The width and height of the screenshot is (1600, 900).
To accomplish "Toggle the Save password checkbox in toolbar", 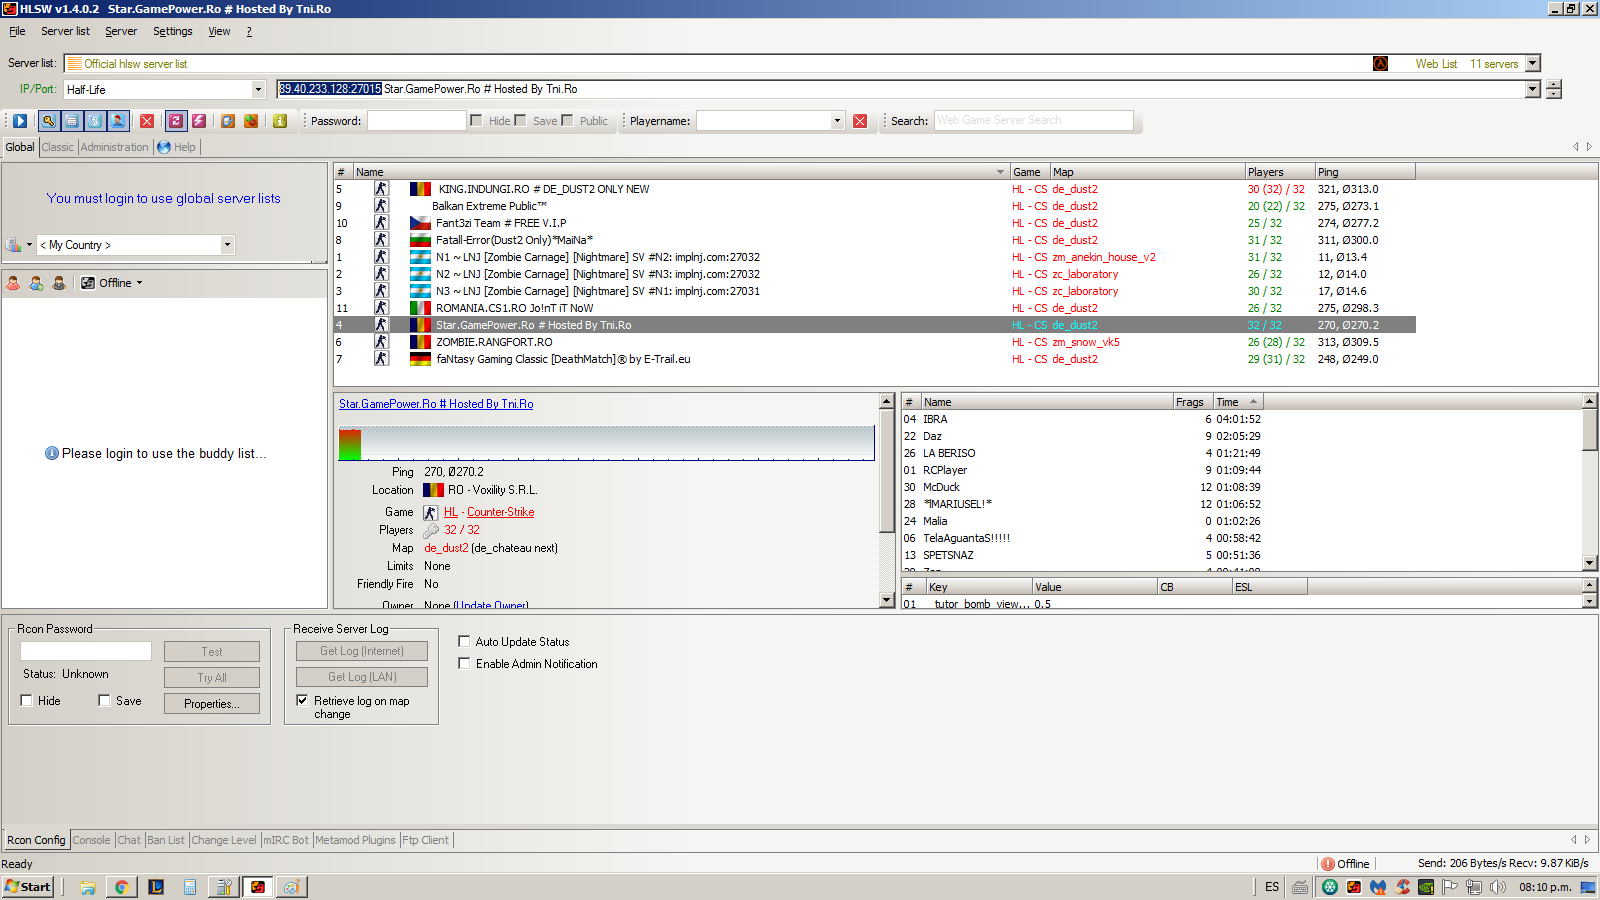I will 520,121.
